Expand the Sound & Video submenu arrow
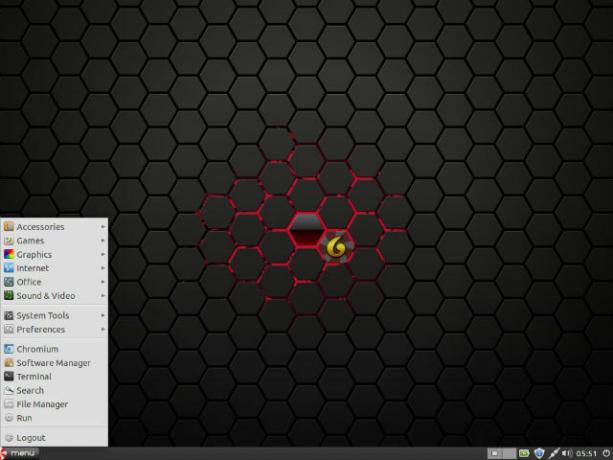Image resolution: width=613 pixels, height=460 pixels. (x=103, y=296)
